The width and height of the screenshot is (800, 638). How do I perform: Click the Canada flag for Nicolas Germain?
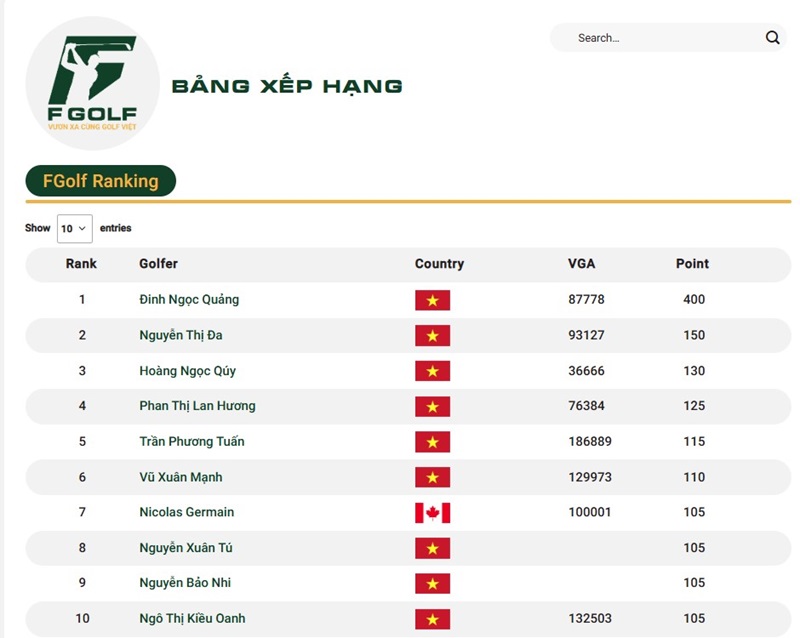(x=432, y=513)
